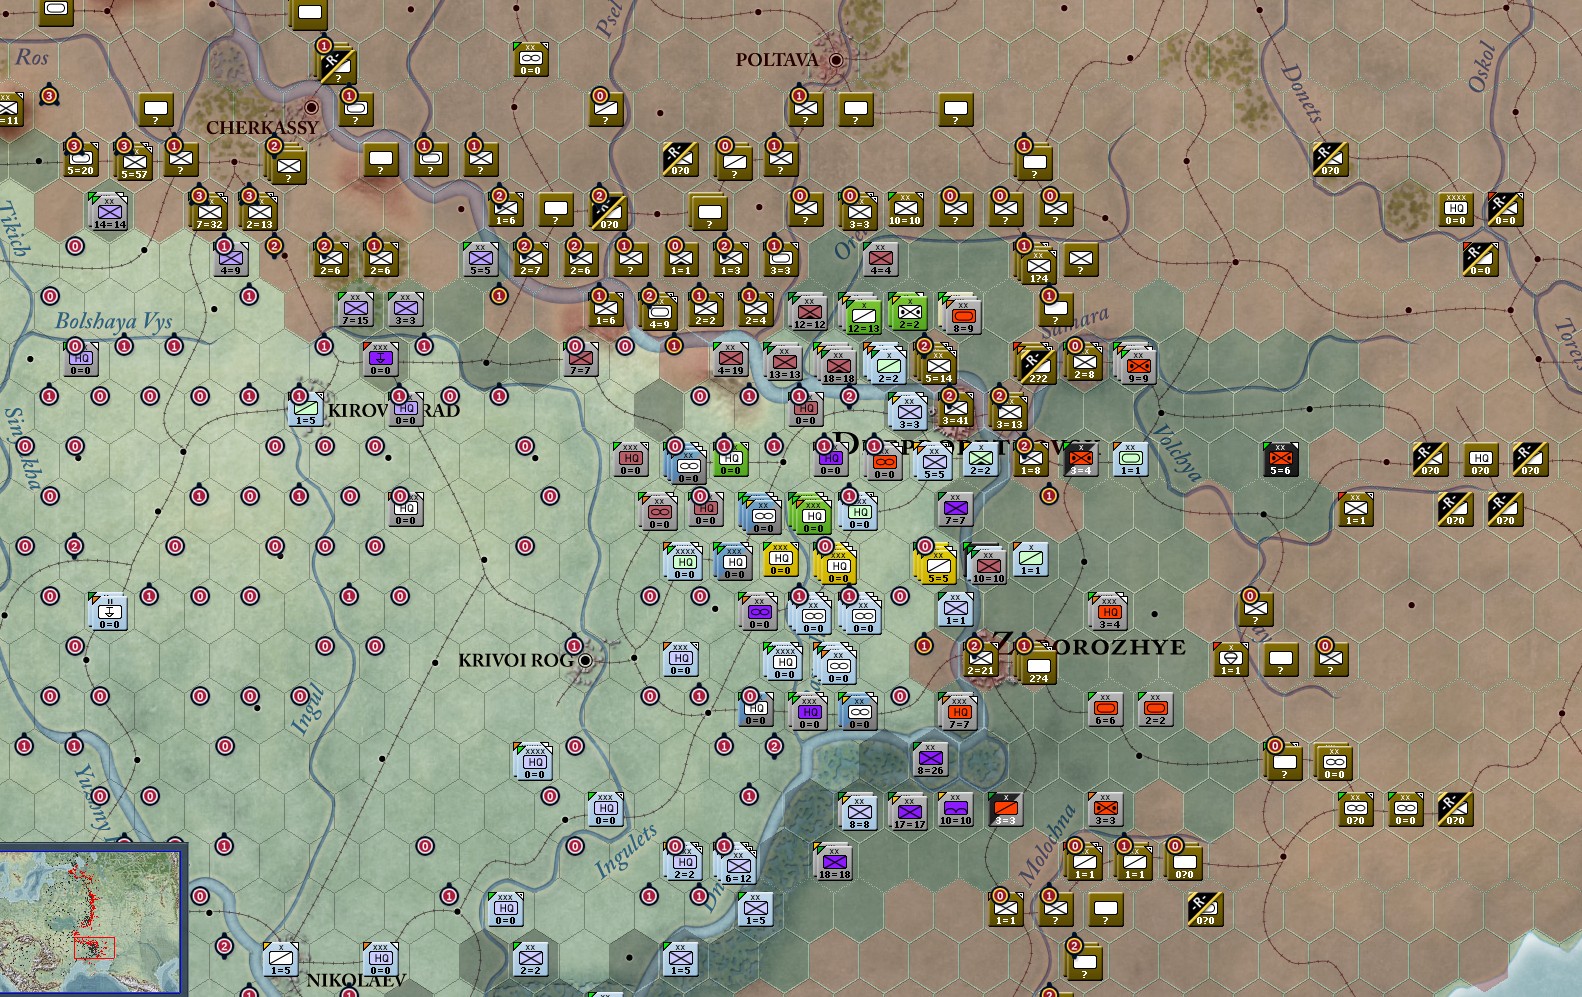1582x997 pixels.
Task: Select the Soviet 2?2 recon counter
Action: click(x=1036, y=364)
